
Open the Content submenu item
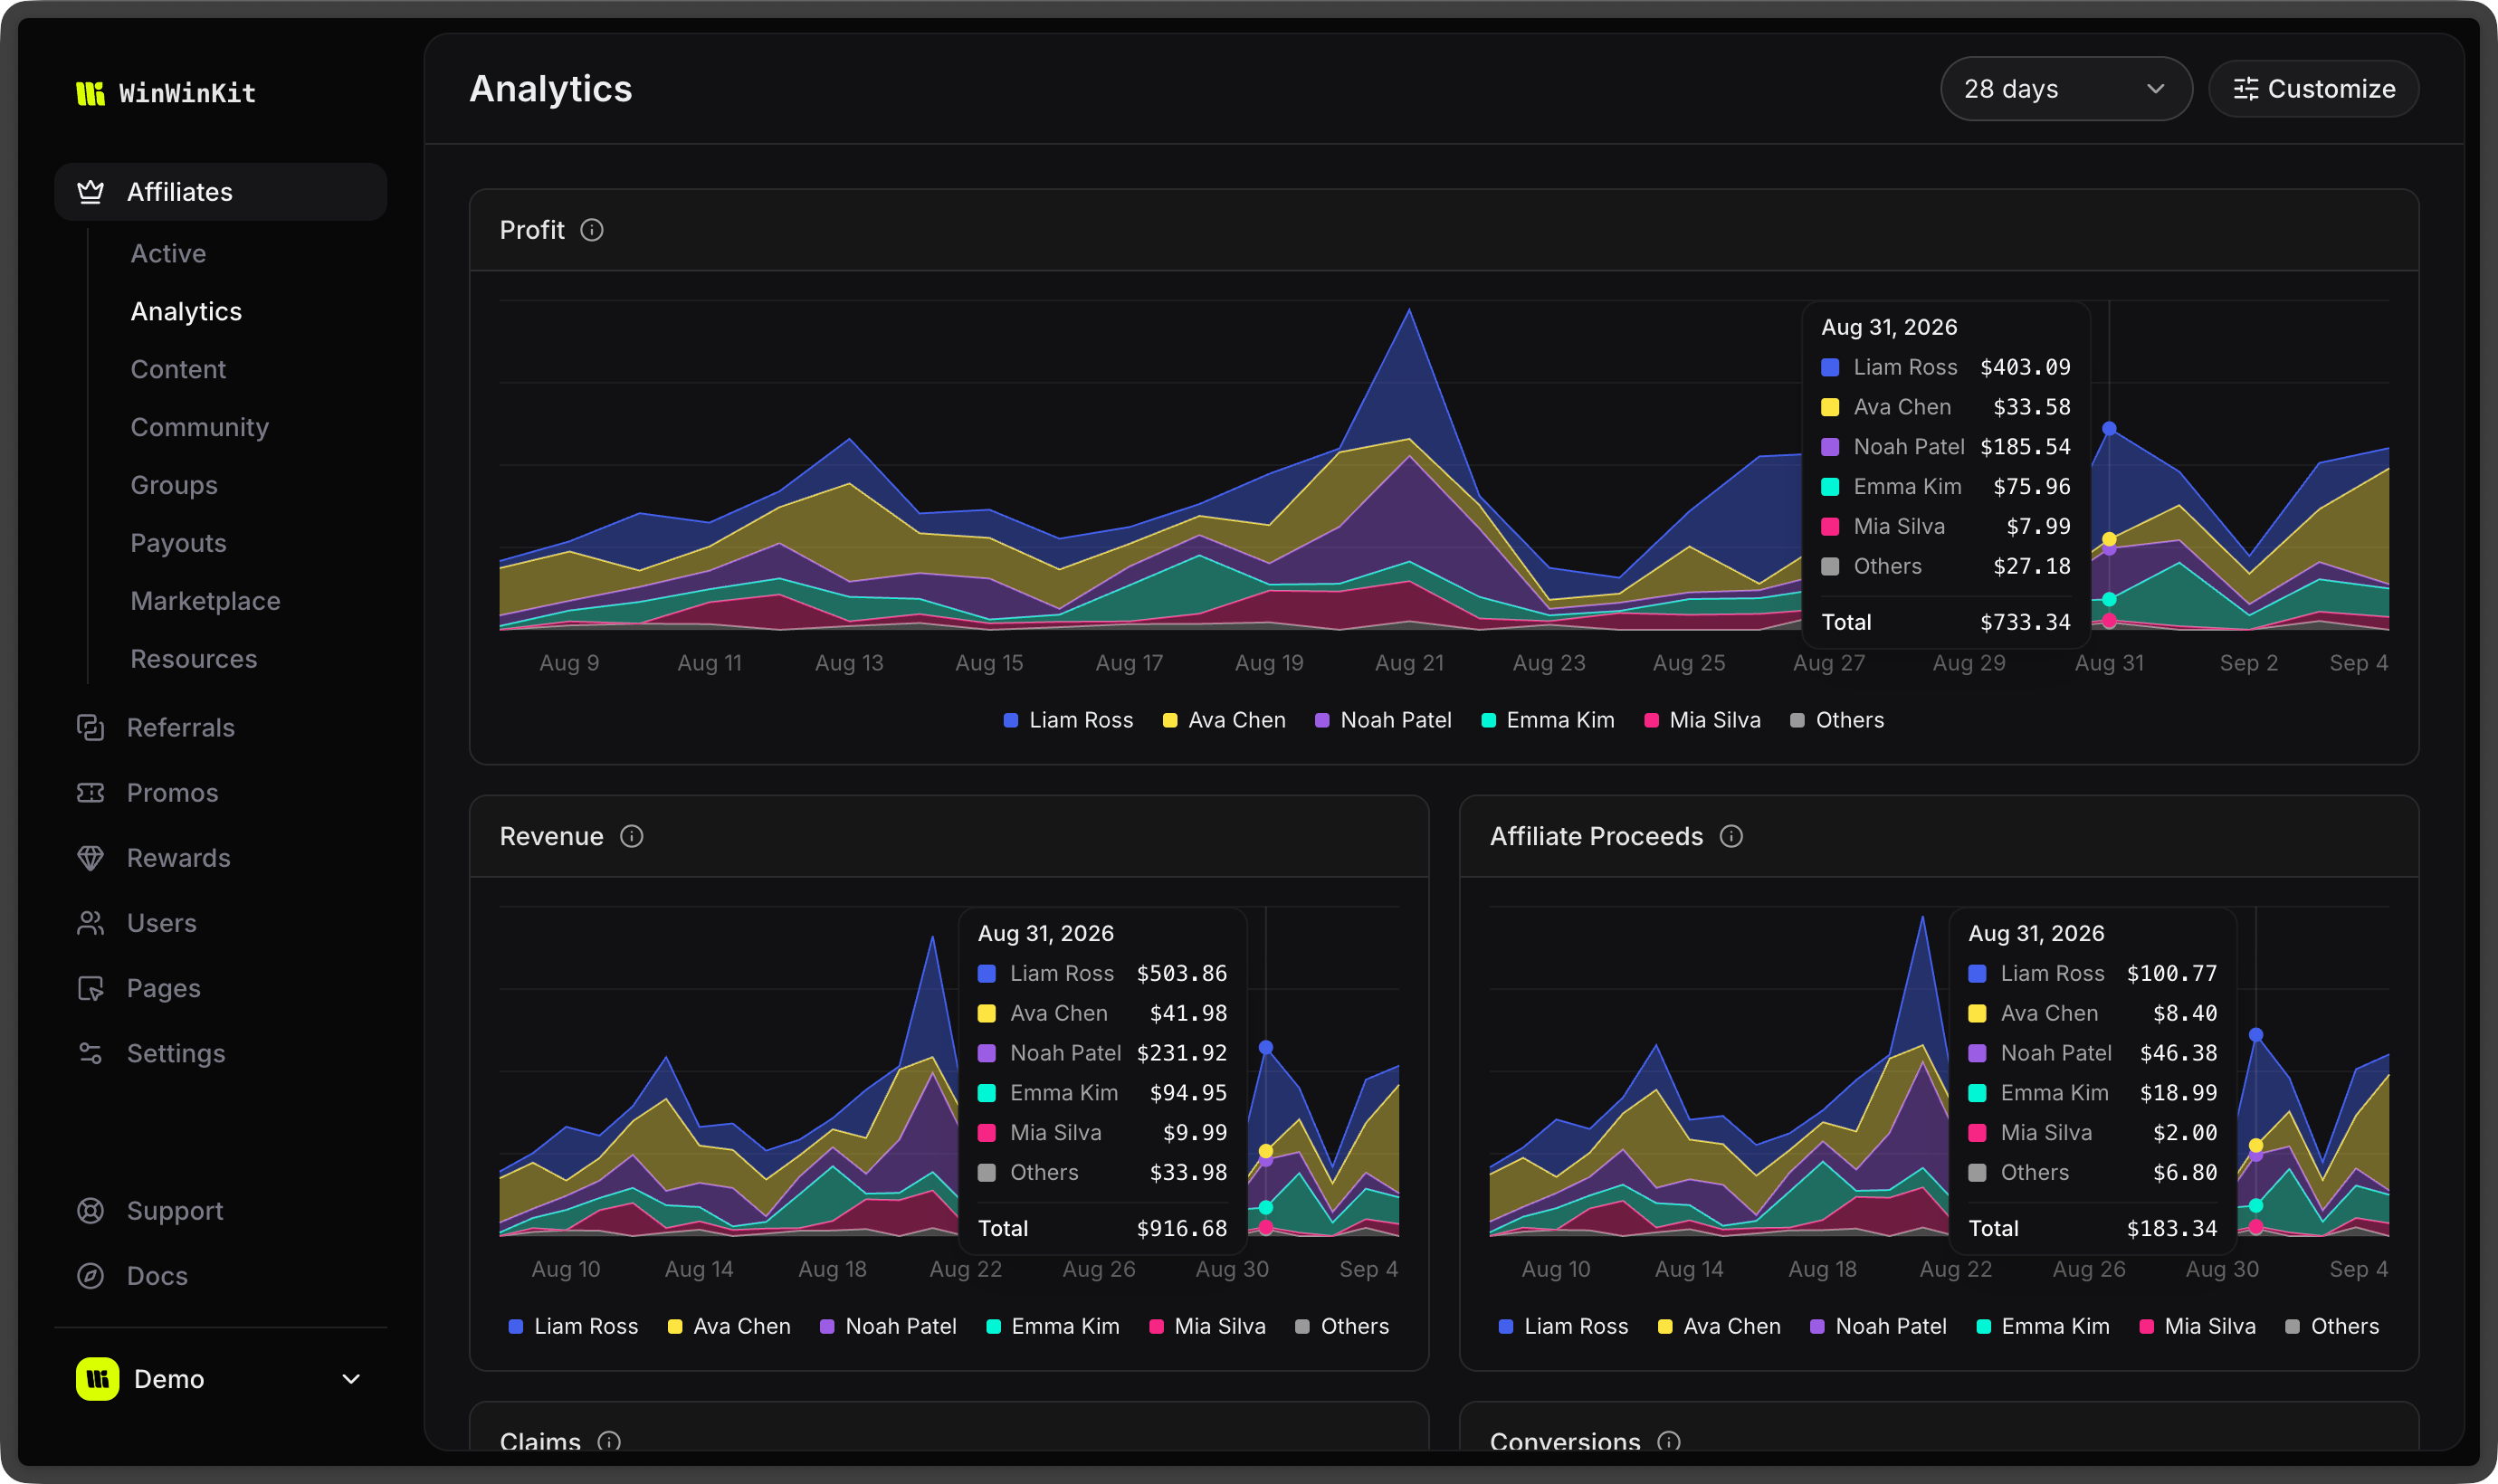178,370
